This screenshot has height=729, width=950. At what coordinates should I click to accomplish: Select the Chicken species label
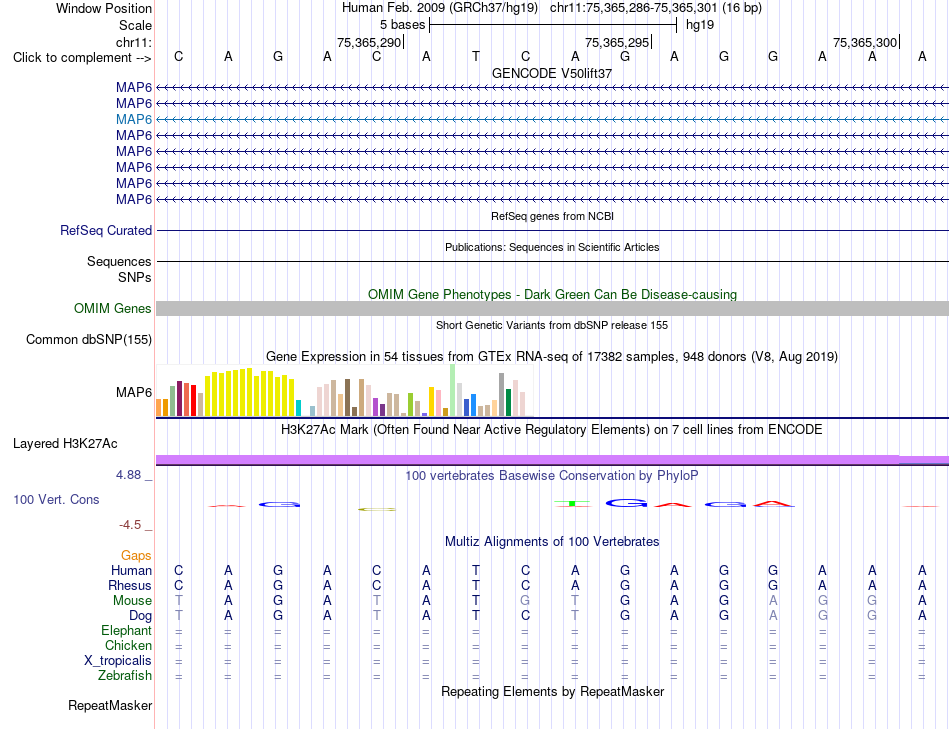[x=128, y=645]
